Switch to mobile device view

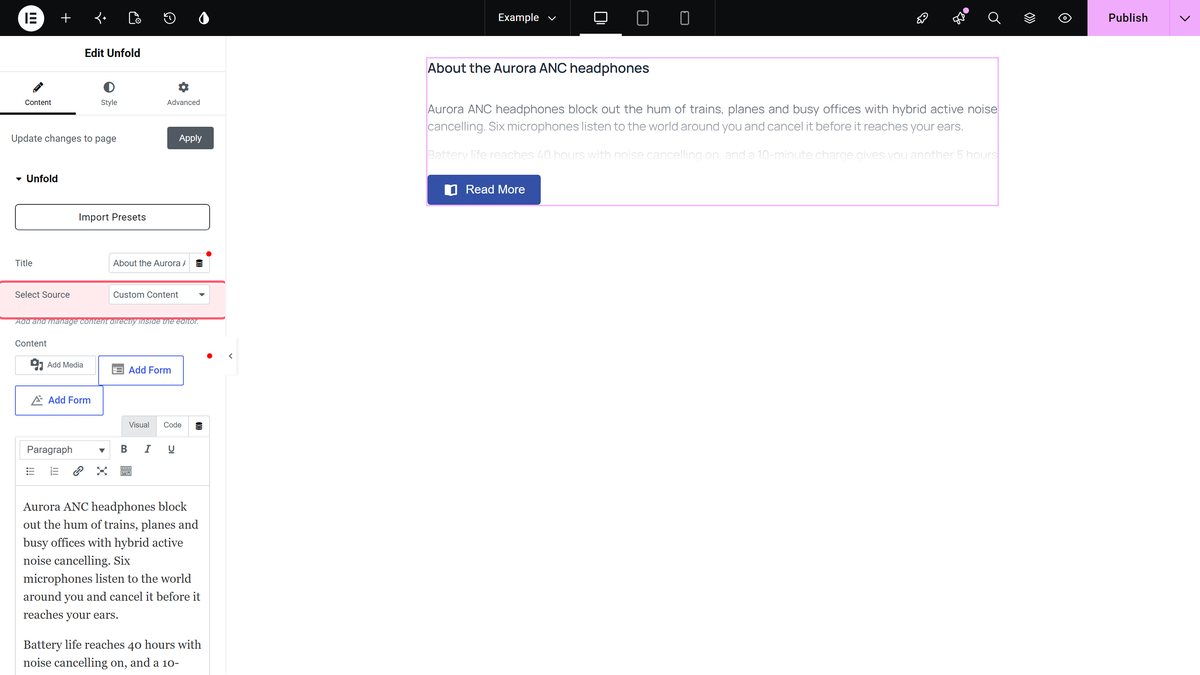(x=685, y=18)
